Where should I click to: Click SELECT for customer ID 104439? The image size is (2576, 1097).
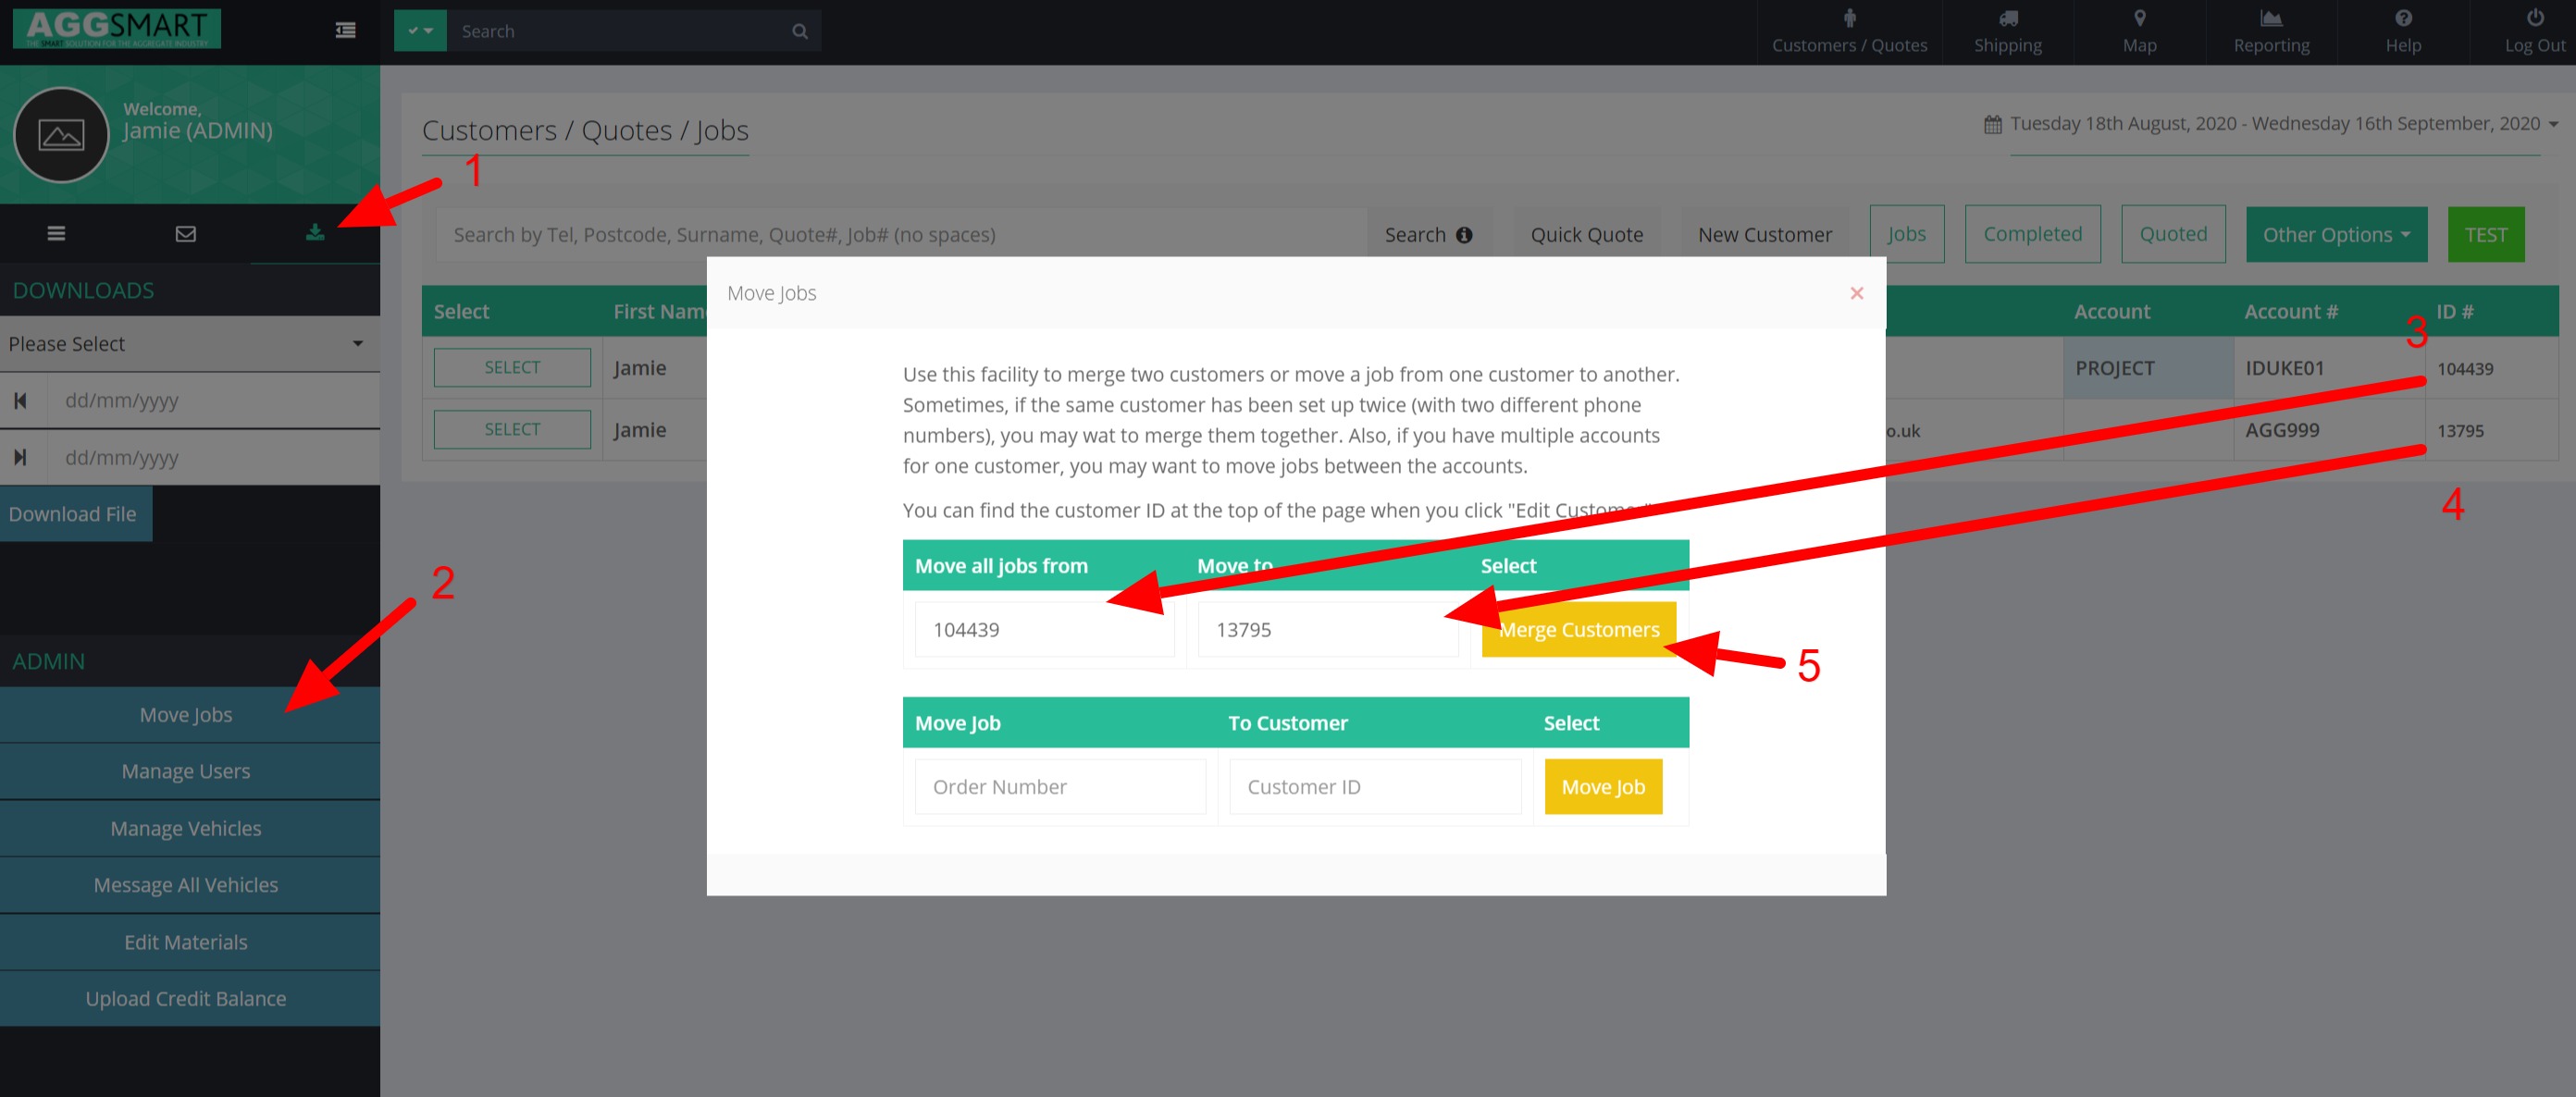512,368
